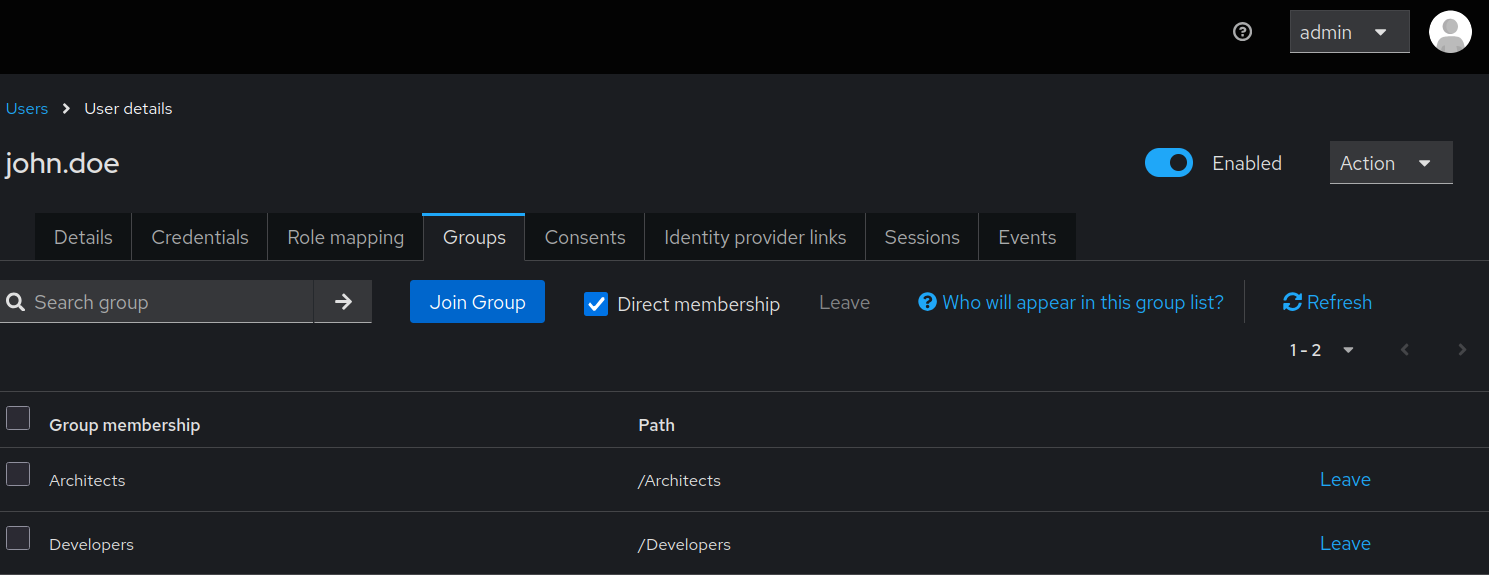The image size is (1489, 575).
Task: Click into the Search group field
Action: (157, 302)
